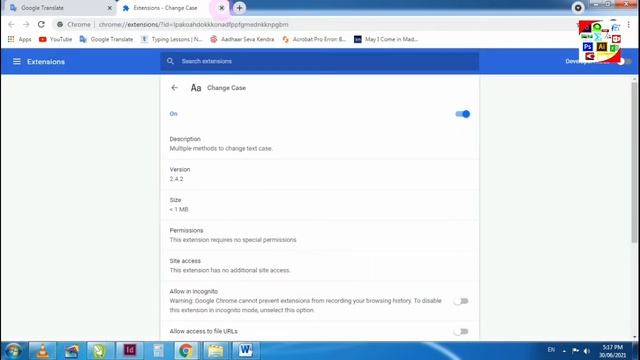Click the 'Multiple methods to change text case' description
Image resolution: width=640 pixels, height=360 pixels.
coord(221,149)
